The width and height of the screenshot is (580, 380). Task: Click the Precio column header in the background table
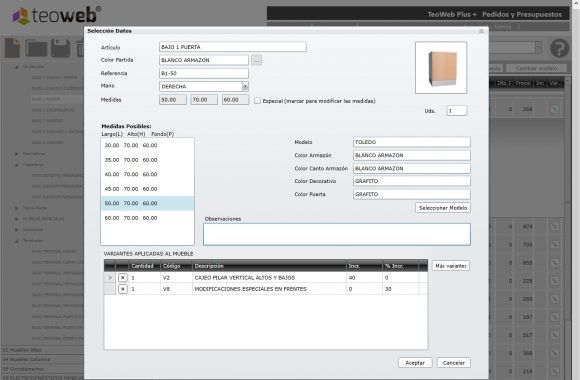523,83
